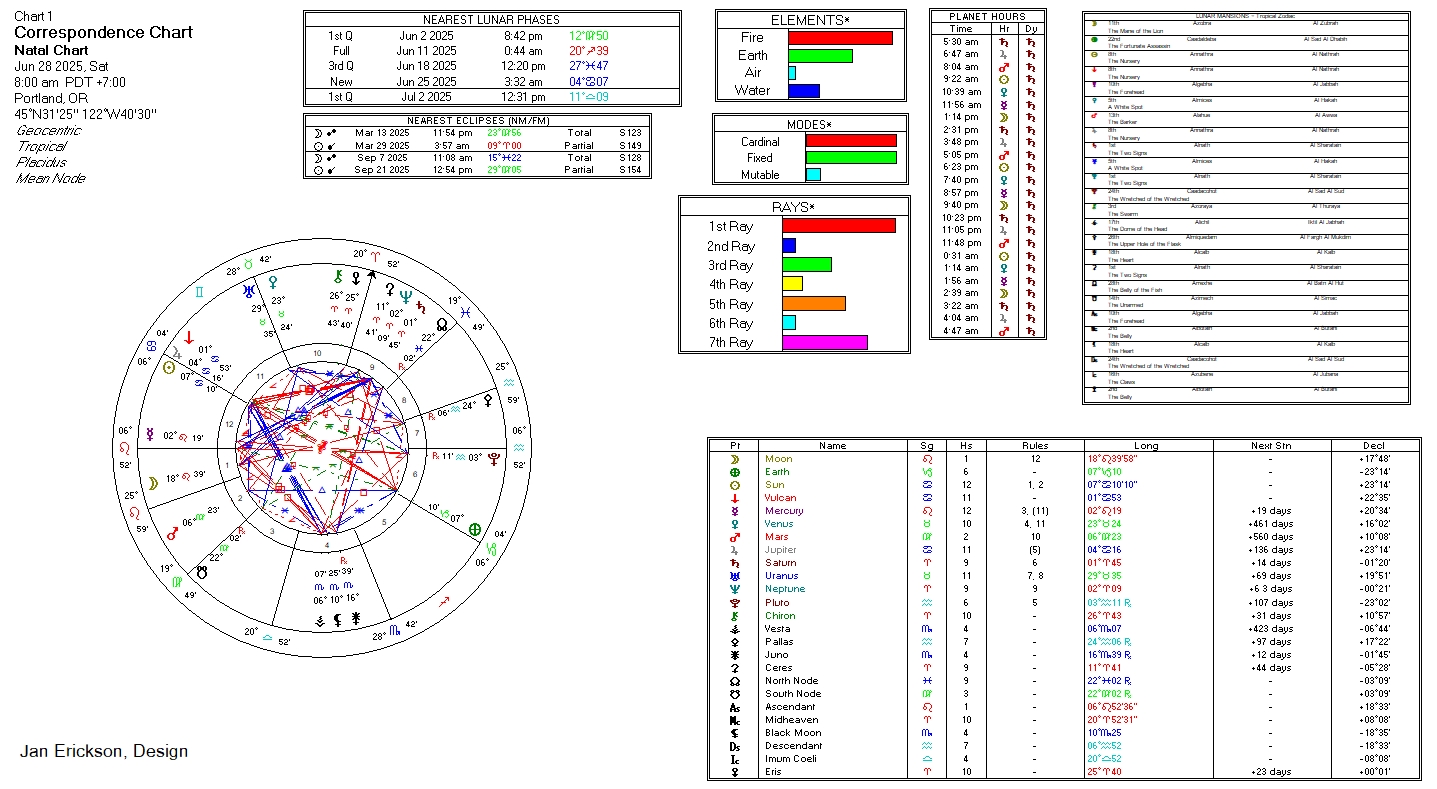This screenshot has height=789, width=1437.
Task: Click the North Node glyph in the wheel
Action: (x=441, y=324)
